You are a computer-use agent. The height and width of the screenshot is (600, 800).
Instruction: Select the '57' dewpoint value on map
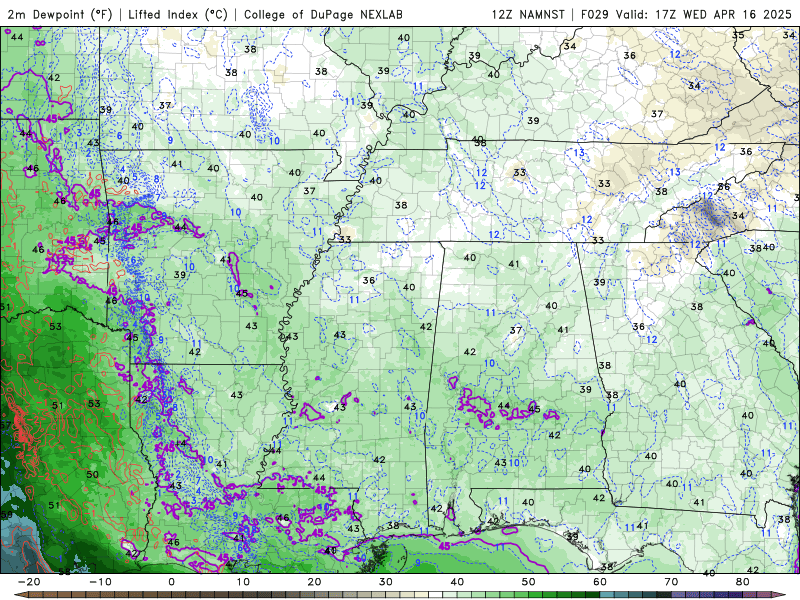[5, 425]
